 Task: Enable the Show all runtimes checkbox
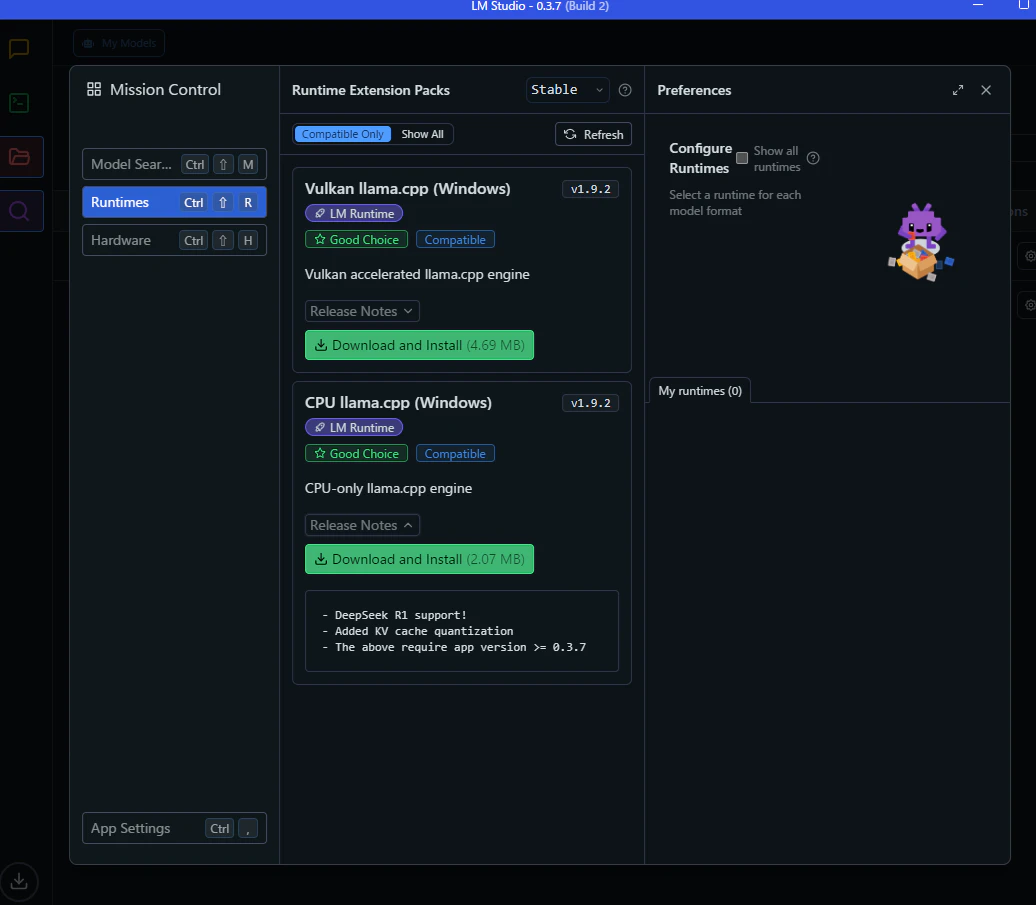tap(742, 158)
